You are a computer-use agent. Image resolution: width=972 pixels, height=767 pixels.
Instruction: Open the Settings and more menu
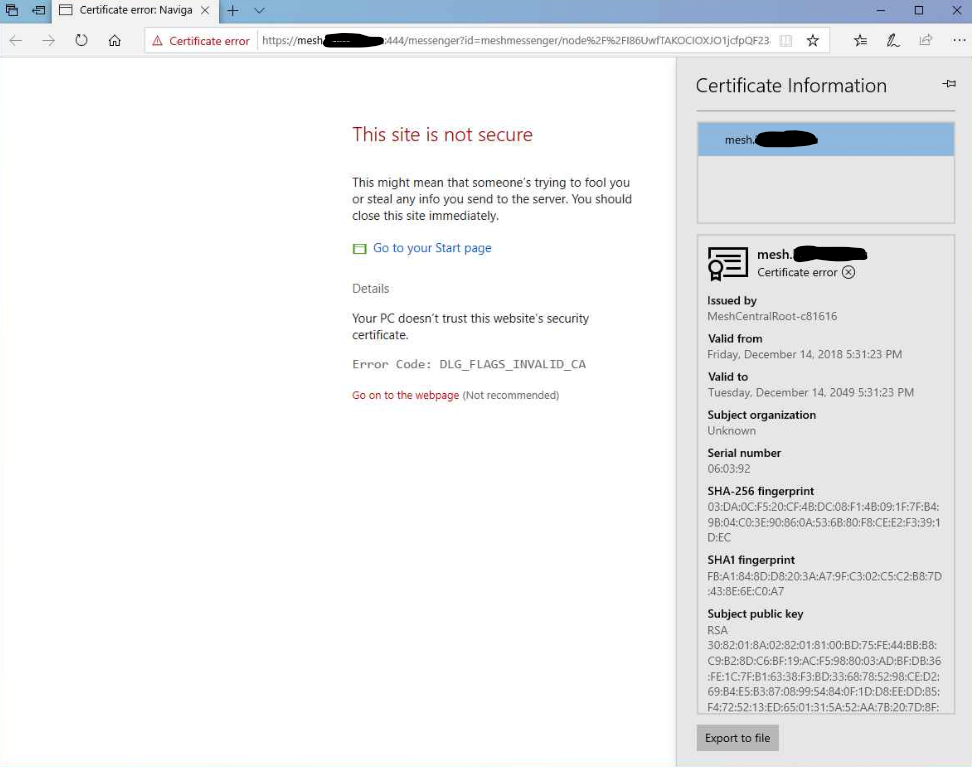coord(957,40)
